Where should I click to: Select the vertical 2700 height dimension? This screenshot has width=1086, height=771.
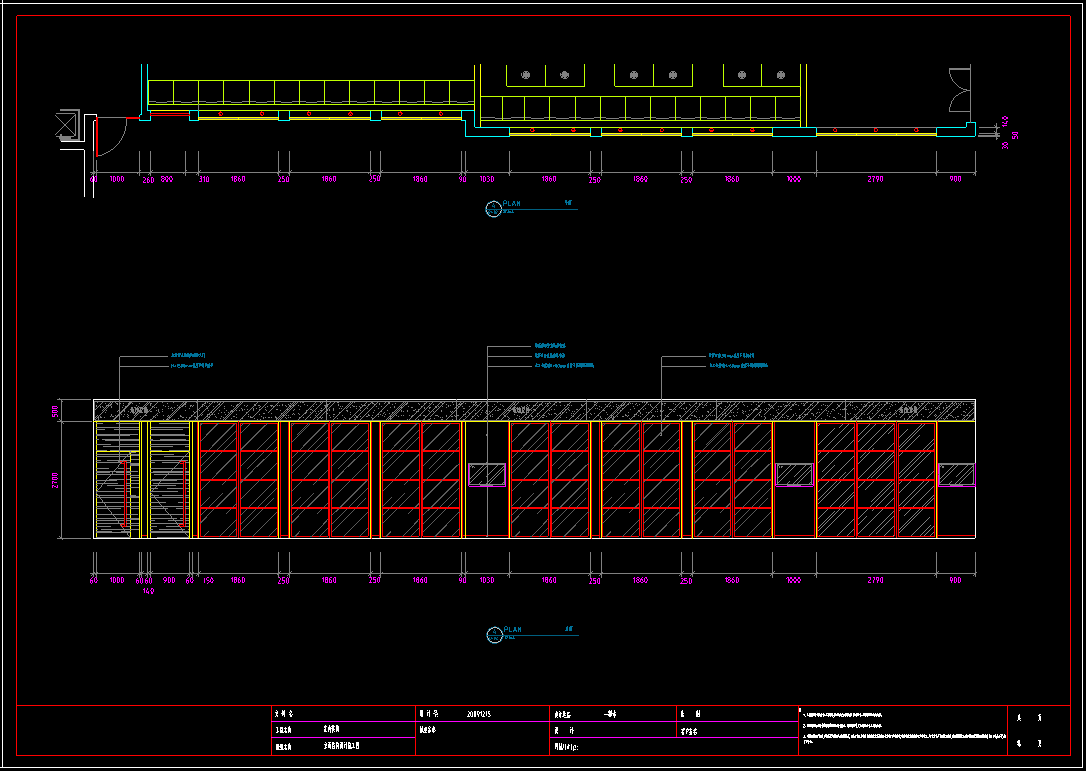tap(56, 480)
